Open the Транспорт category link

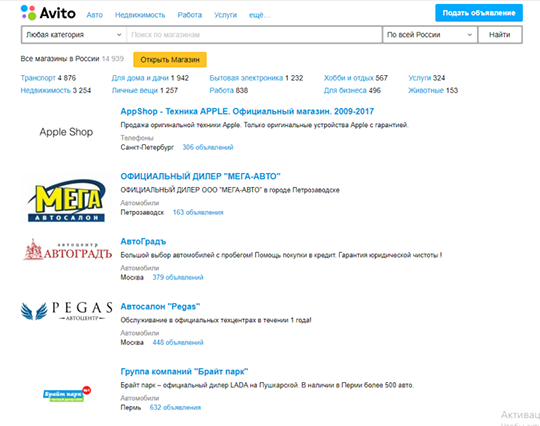[38, 78]
